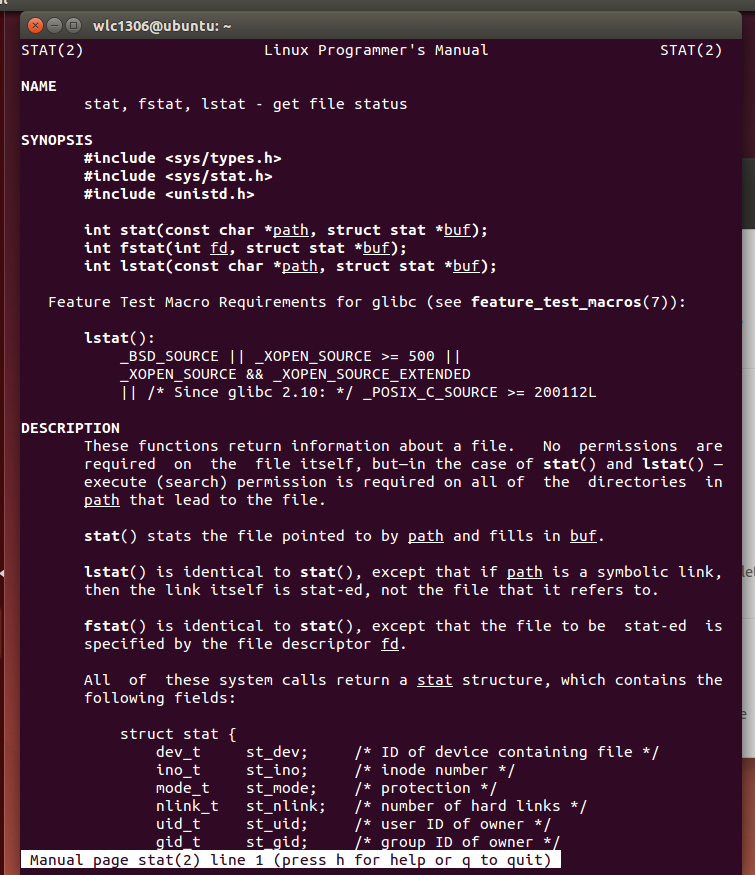Click the Linux Programmer's Manual header

[x=376, y=51]
